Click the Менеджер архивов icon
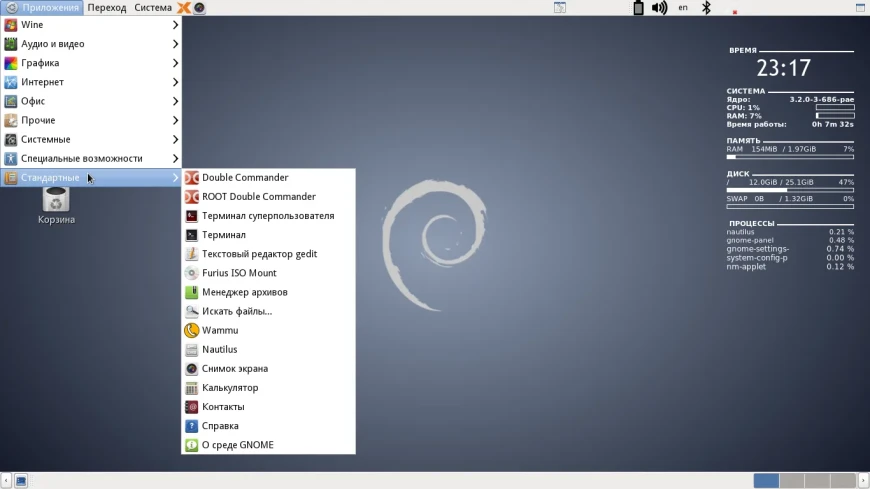This screenshot has height=489, width=870. coord(191,292)
